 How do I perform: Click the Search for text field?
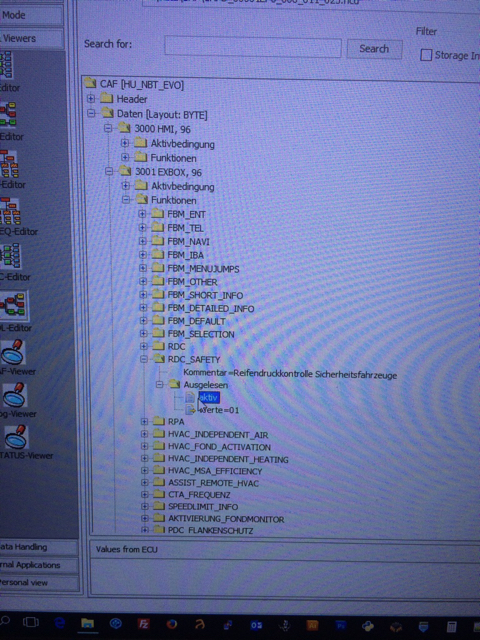[x=253, y=47]
